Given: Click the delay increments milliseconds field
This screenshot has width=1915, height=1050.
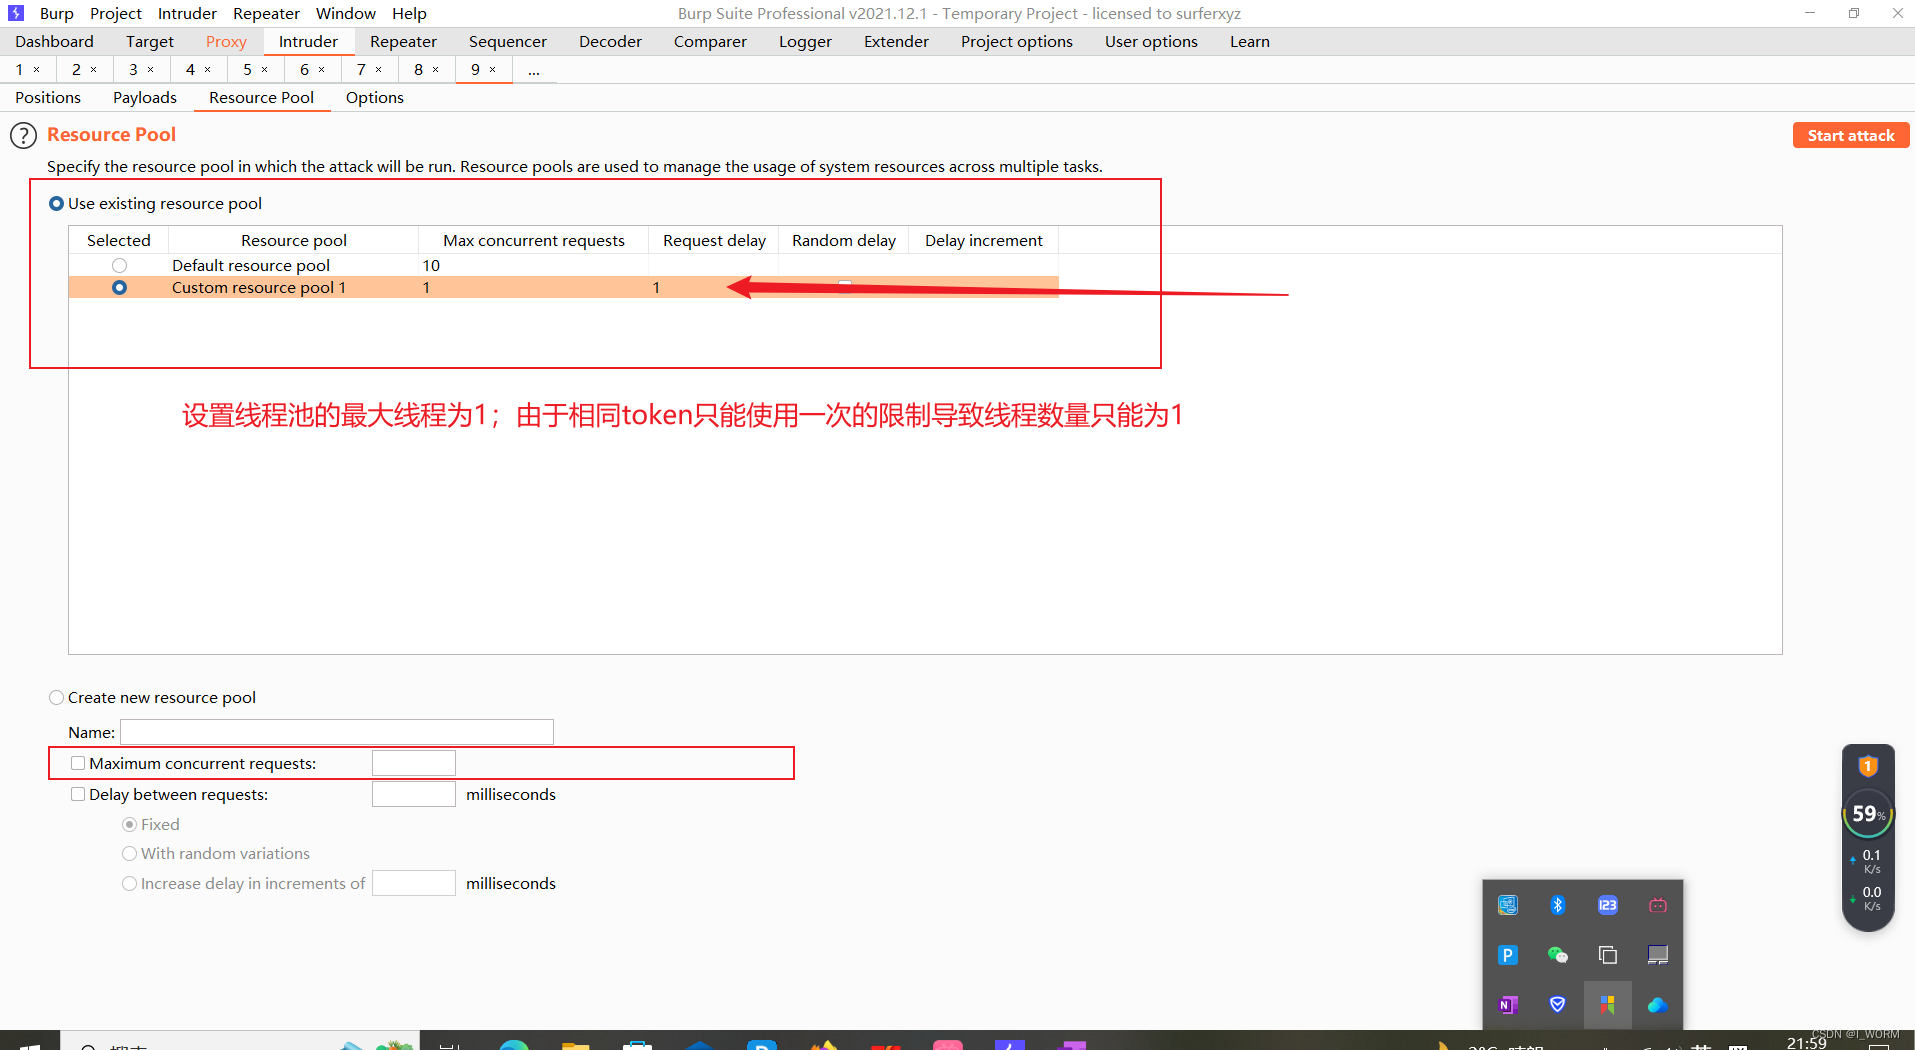Looking at the screenshot, I should (x=414, y=883).
